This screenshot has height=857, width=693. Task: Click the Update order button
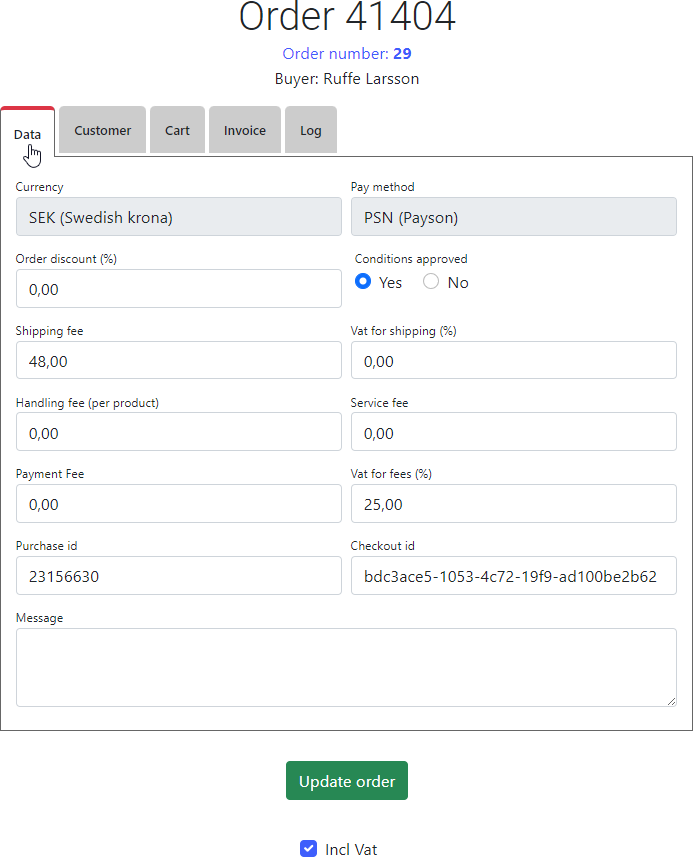tap(346, 781)
